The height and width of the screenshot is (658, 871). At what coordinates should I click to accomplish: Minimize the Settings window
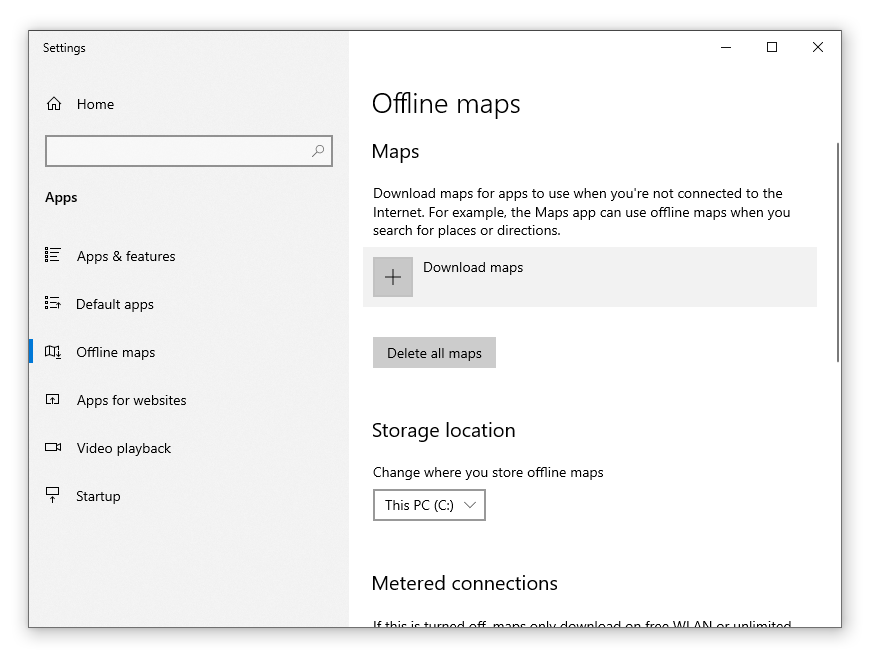725,47
